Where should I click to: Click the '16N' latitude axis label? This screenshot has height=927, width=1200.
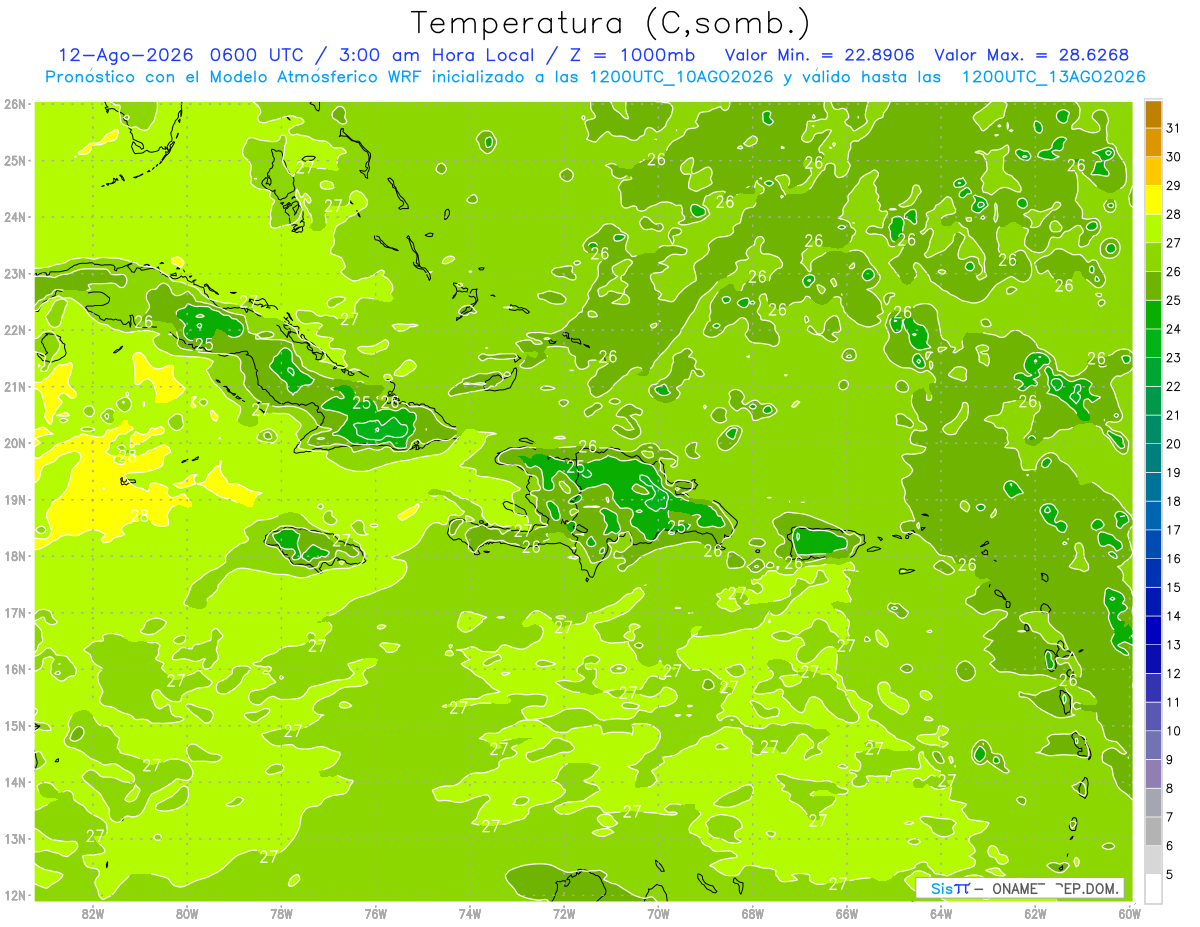14,669
